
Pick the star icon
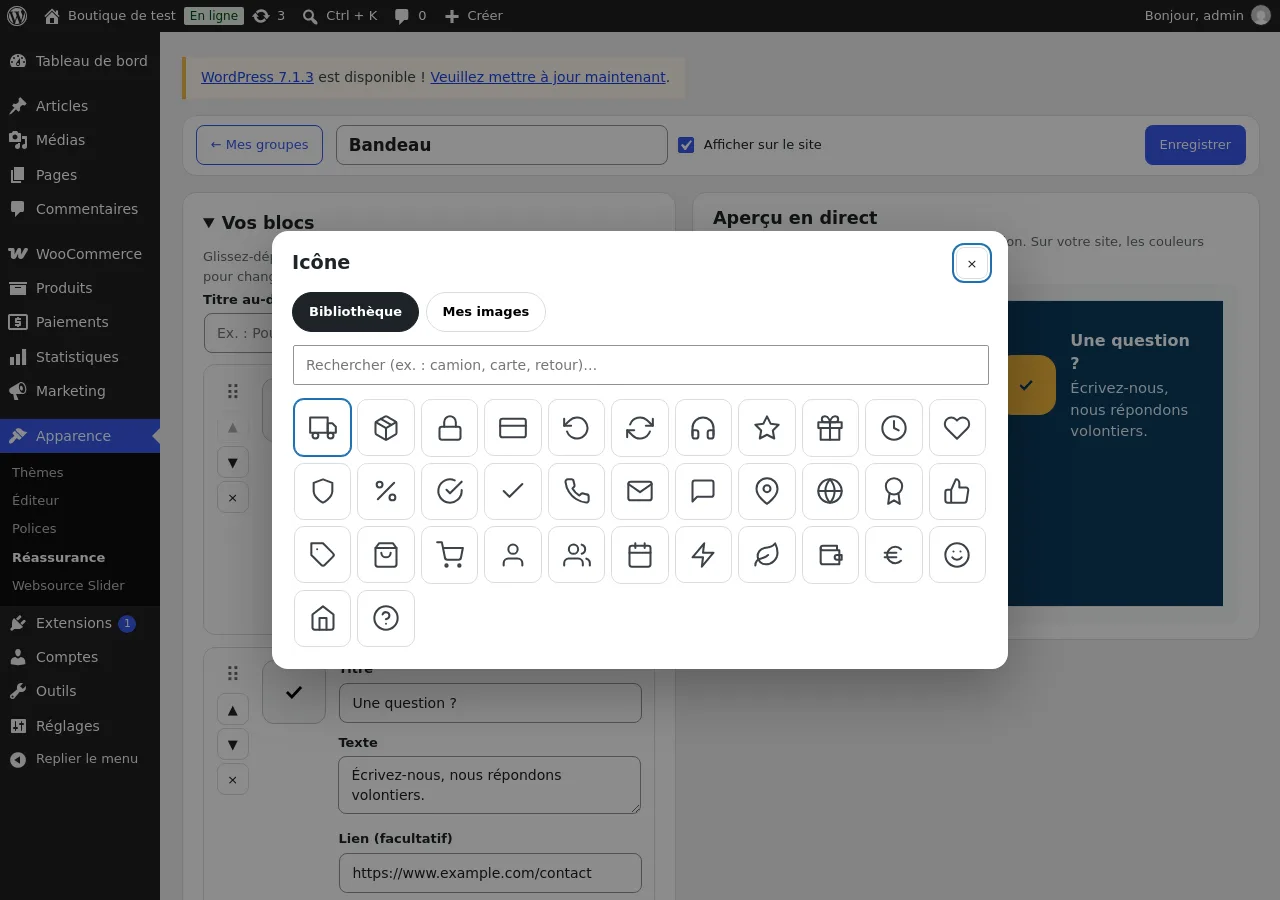(767, 428)
